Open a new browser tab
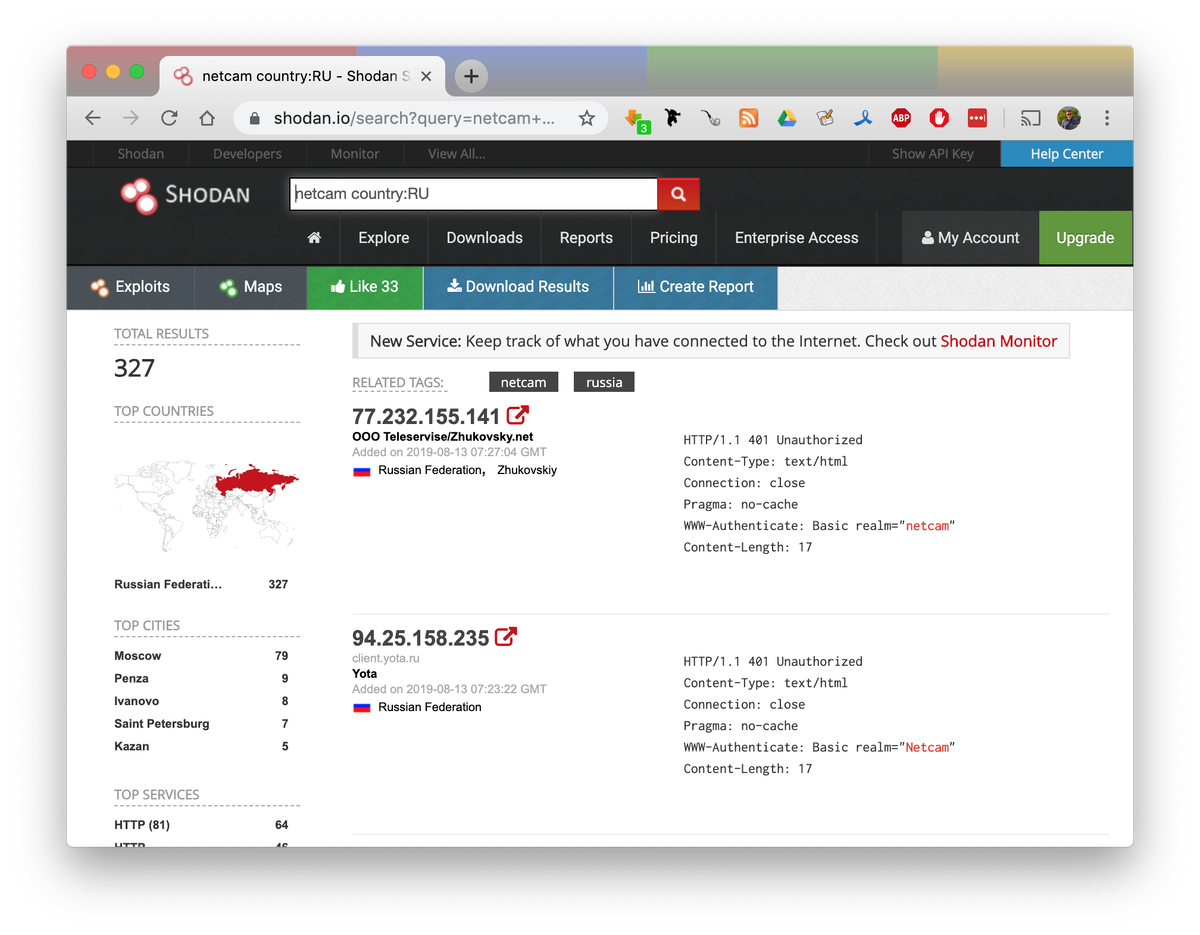Image resolution: width=1200 pixels, height=935 pixels. [471, 76]
